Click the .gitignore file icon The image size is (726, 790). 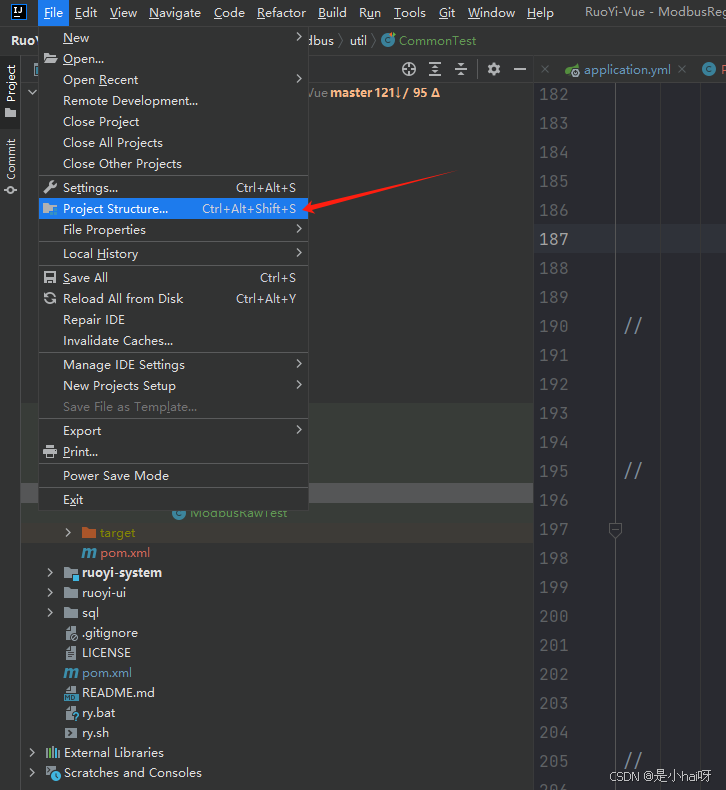tap(72, 633)
